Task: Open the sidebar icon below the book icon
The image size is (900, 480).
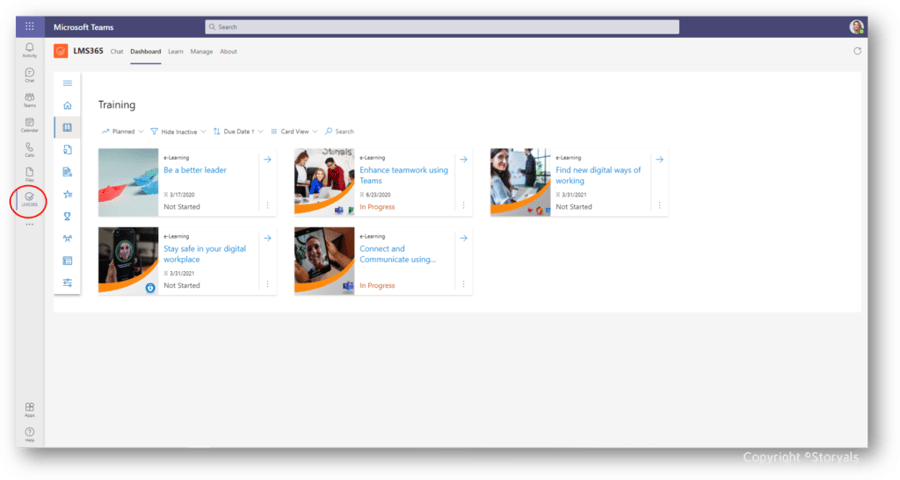Action: click(x=67, y=150)
